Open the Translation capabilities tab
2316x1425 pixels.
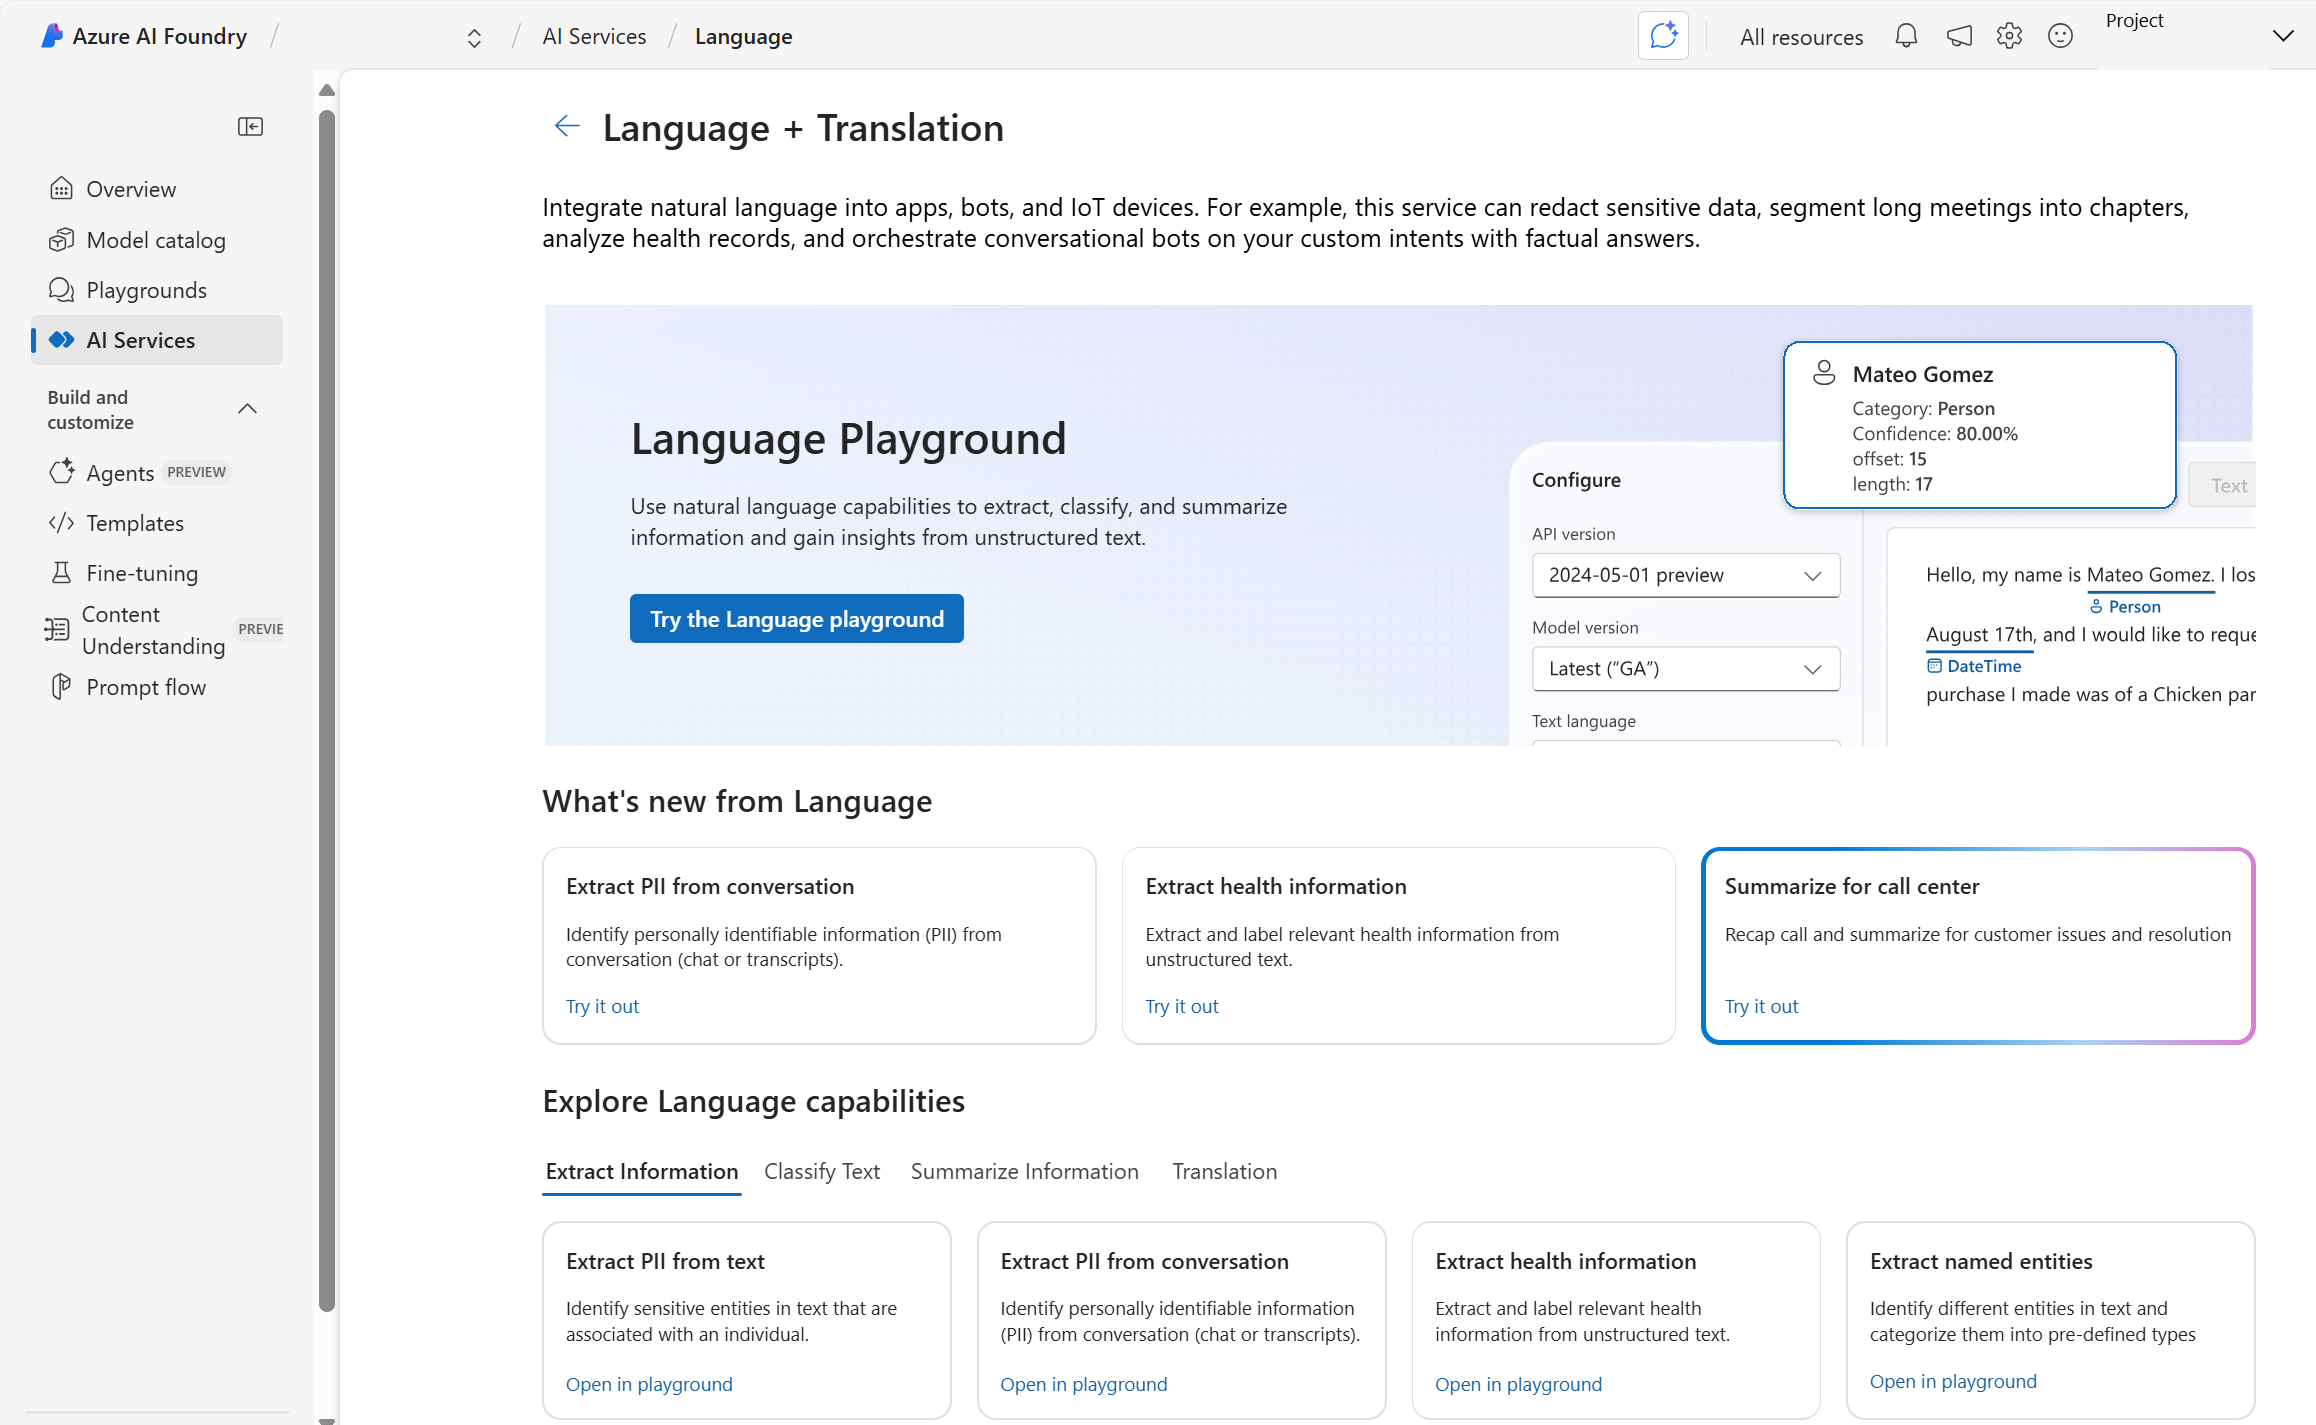[x=1224, y=1171]
